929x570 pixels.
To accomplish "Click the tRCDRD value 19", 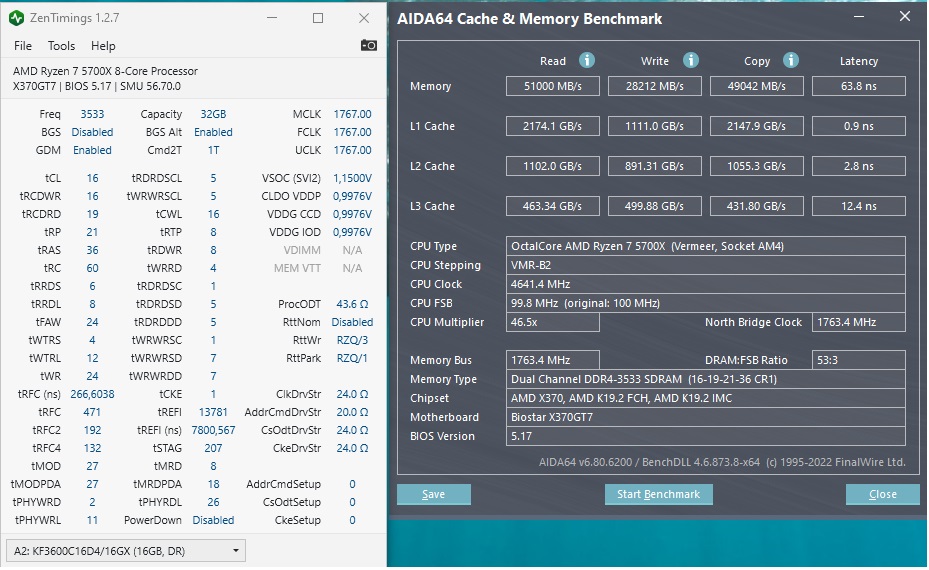I will (92, 214).
